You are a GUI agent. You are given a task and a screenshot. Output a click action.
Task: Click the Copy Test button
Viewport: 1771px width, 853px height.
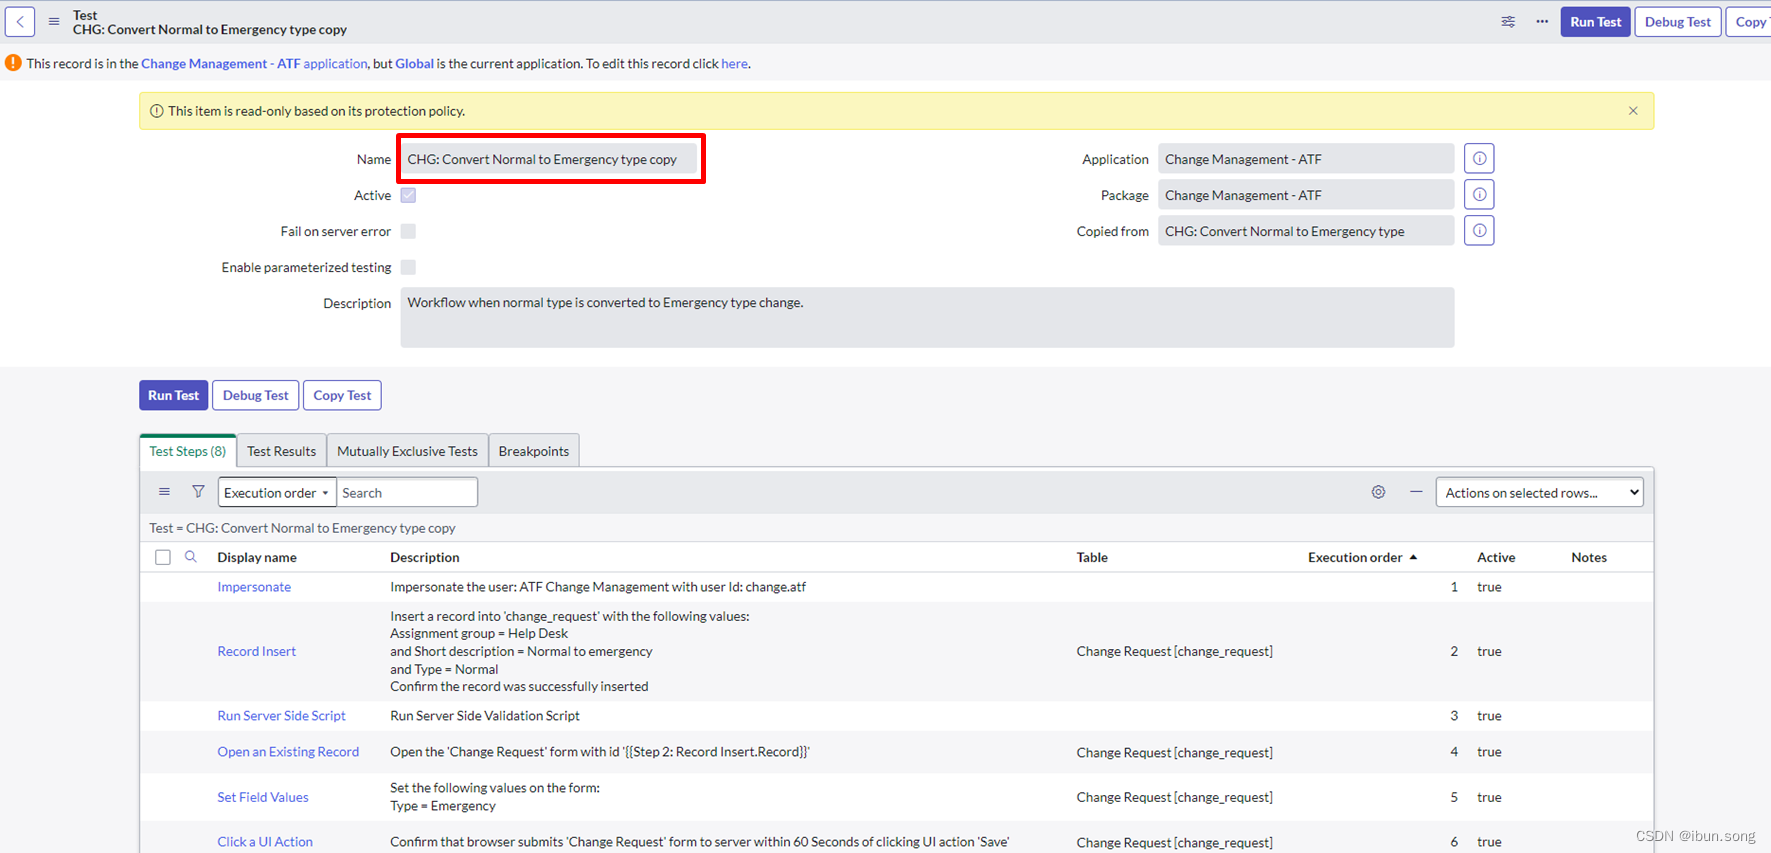(342, 395)
